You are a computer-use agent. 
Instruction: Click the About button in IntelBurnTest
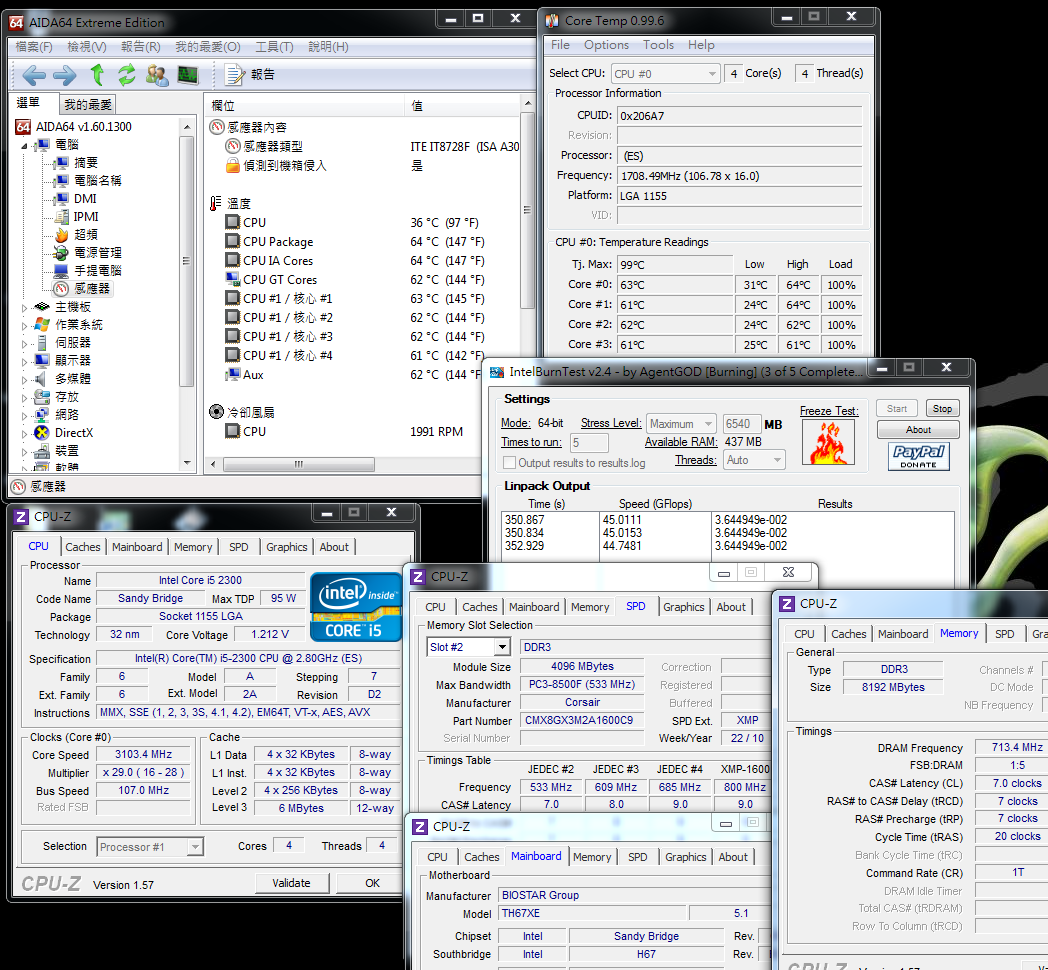click(918, 429)
